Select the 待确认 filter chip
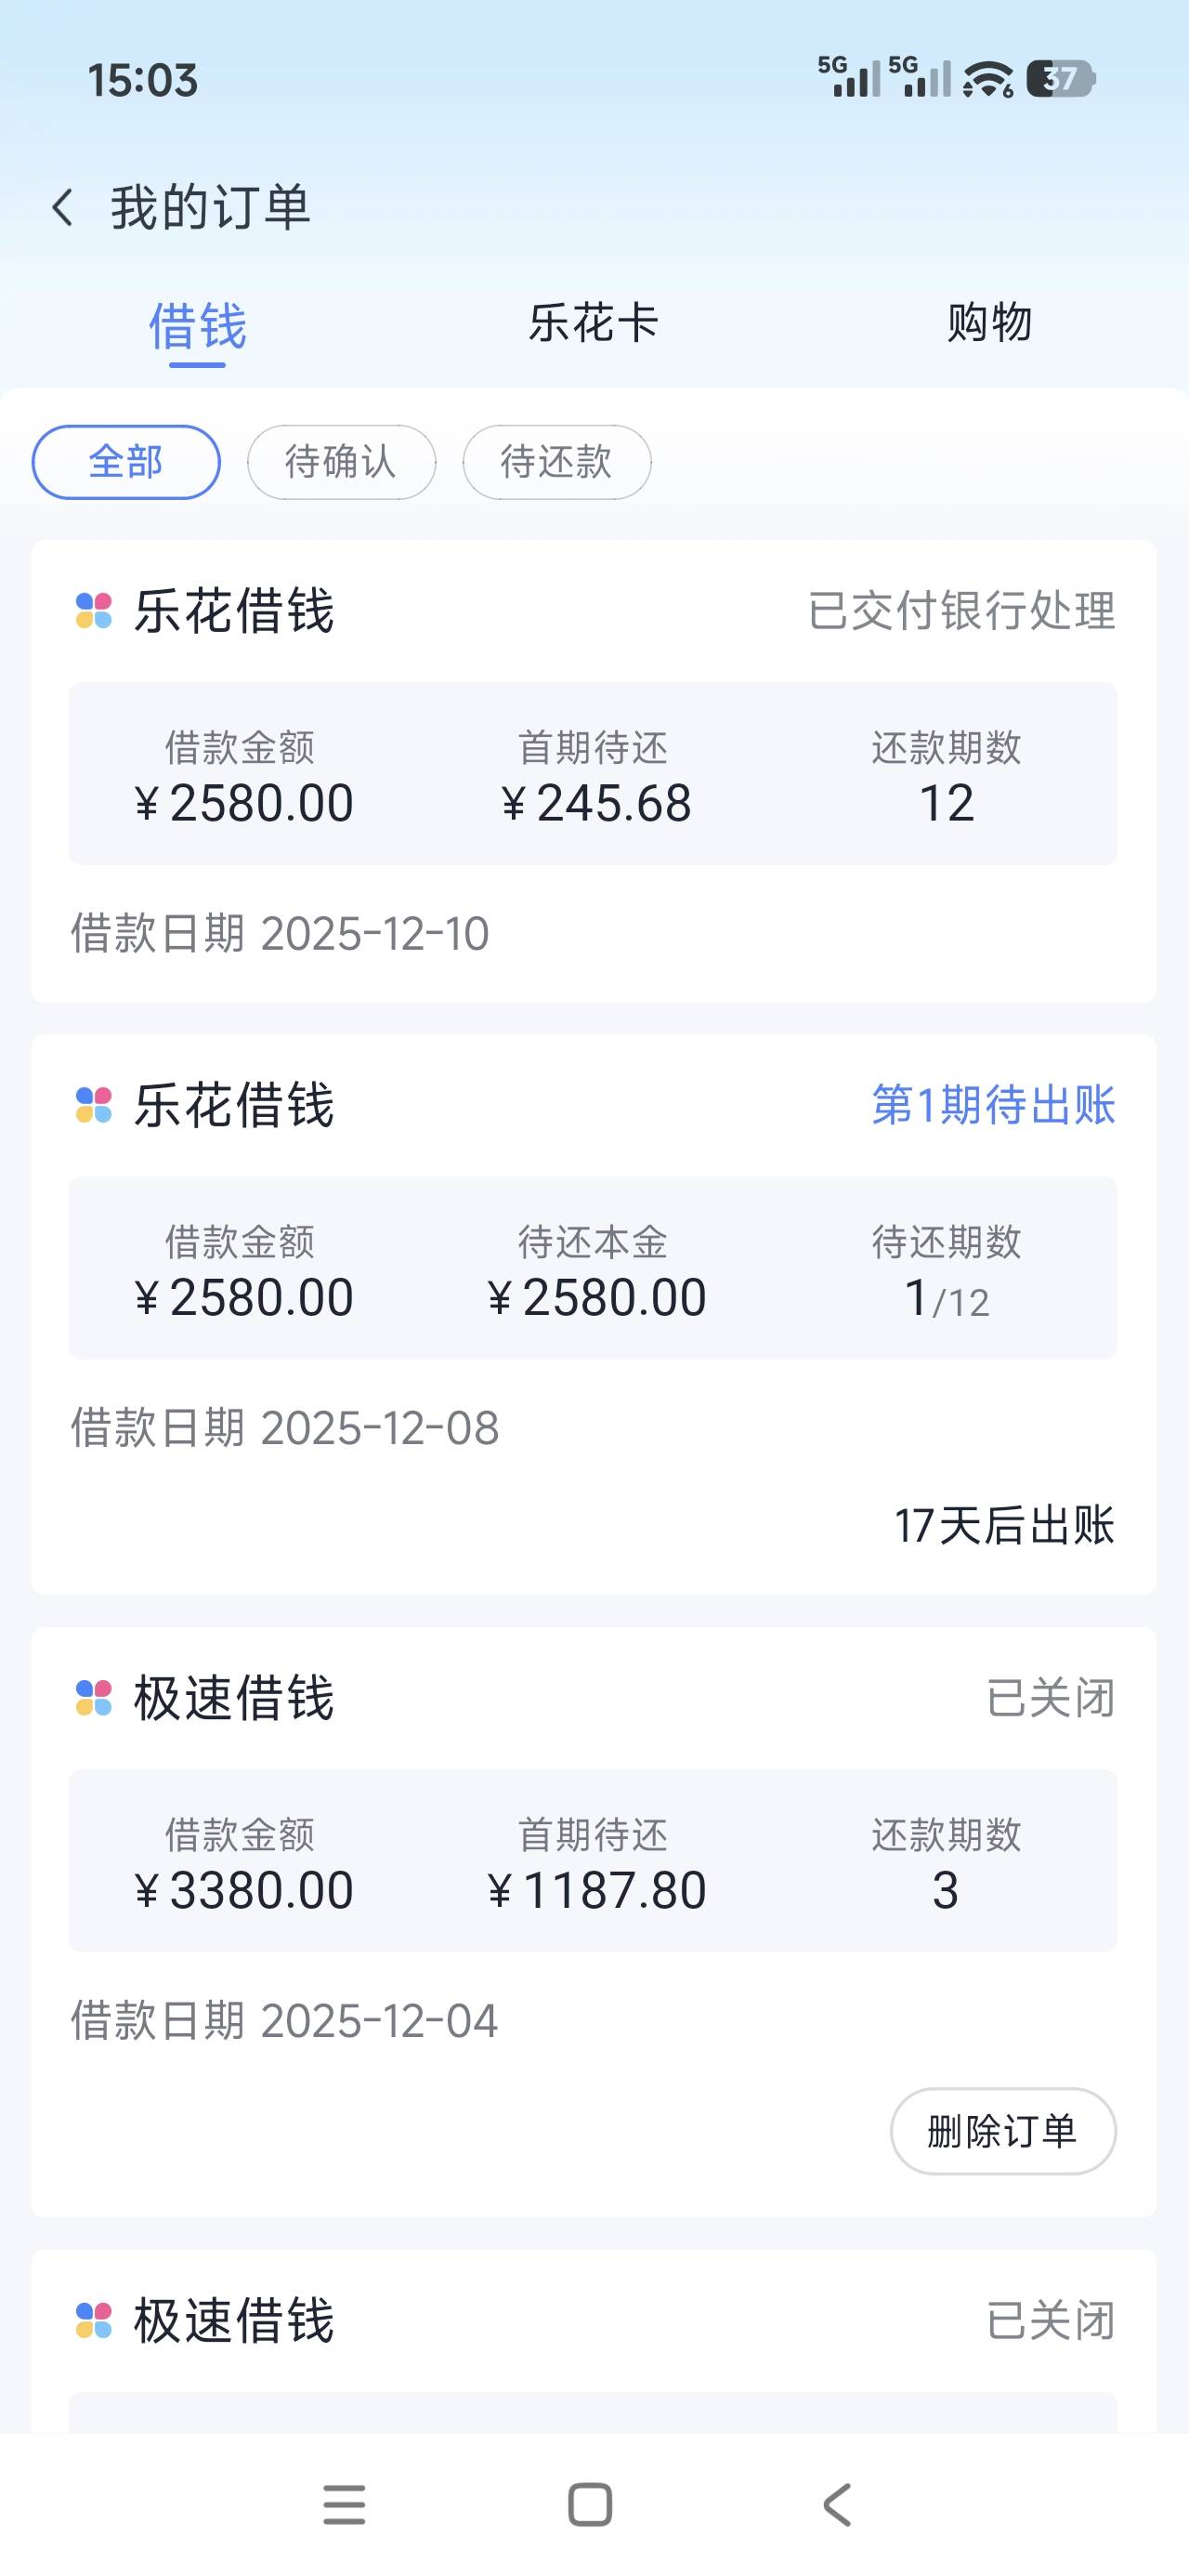Screen dimensions: 1189x2576 (x=341, y=462)
